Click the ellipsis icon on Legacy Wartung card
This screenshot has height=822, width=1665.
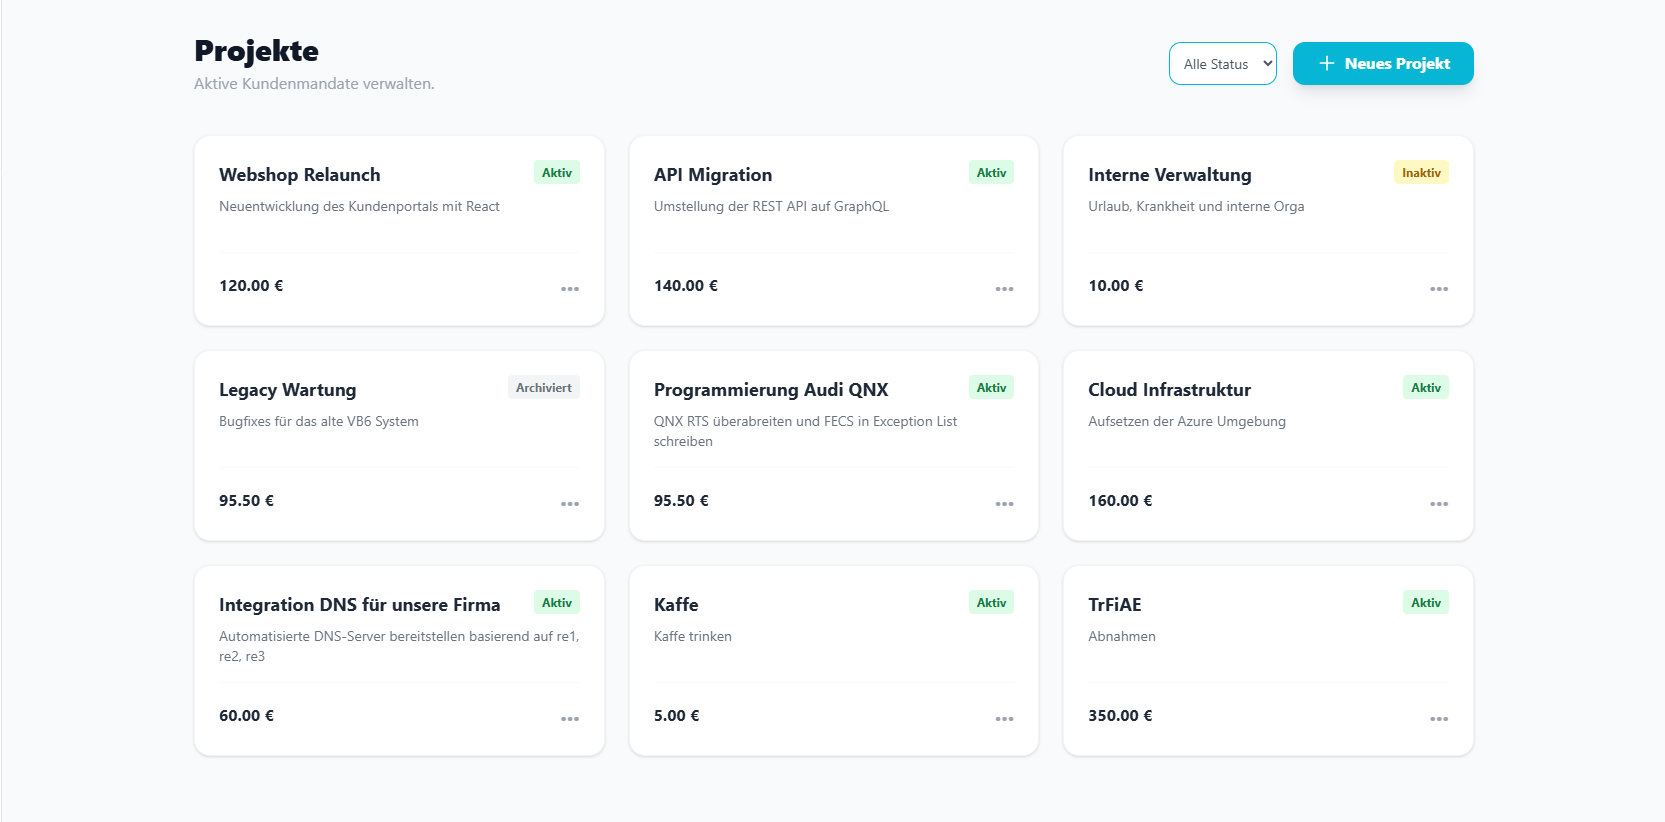click(570, 504)
